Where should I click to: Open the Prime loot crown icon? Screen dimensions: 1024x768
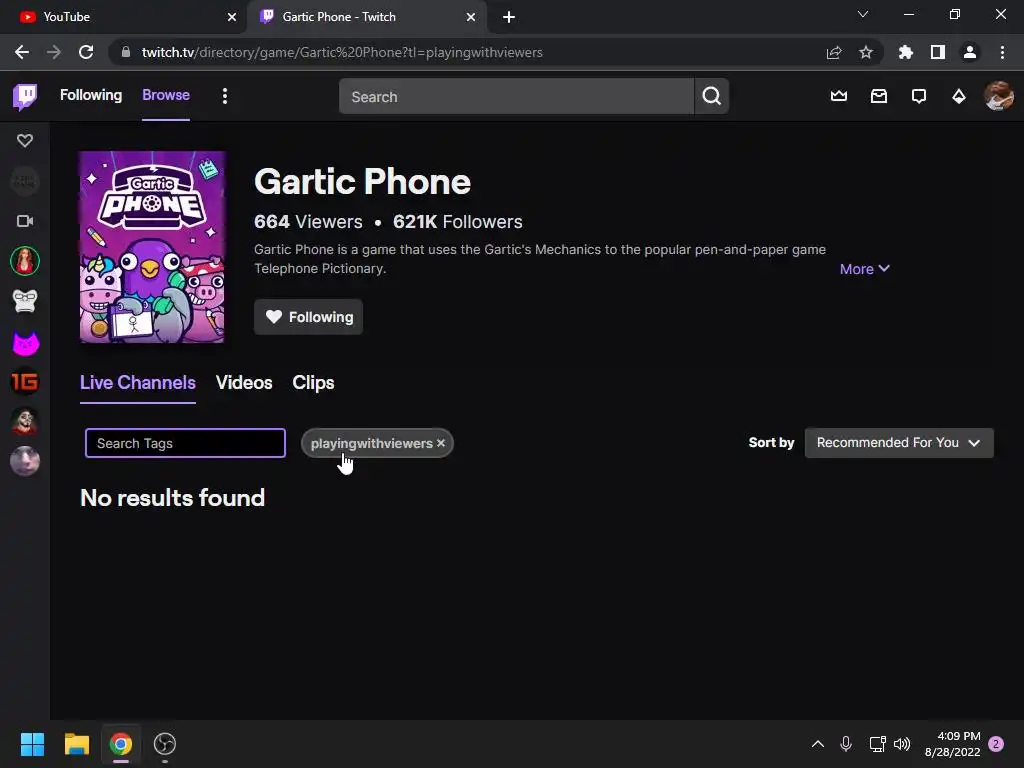(x=839, y=97)
